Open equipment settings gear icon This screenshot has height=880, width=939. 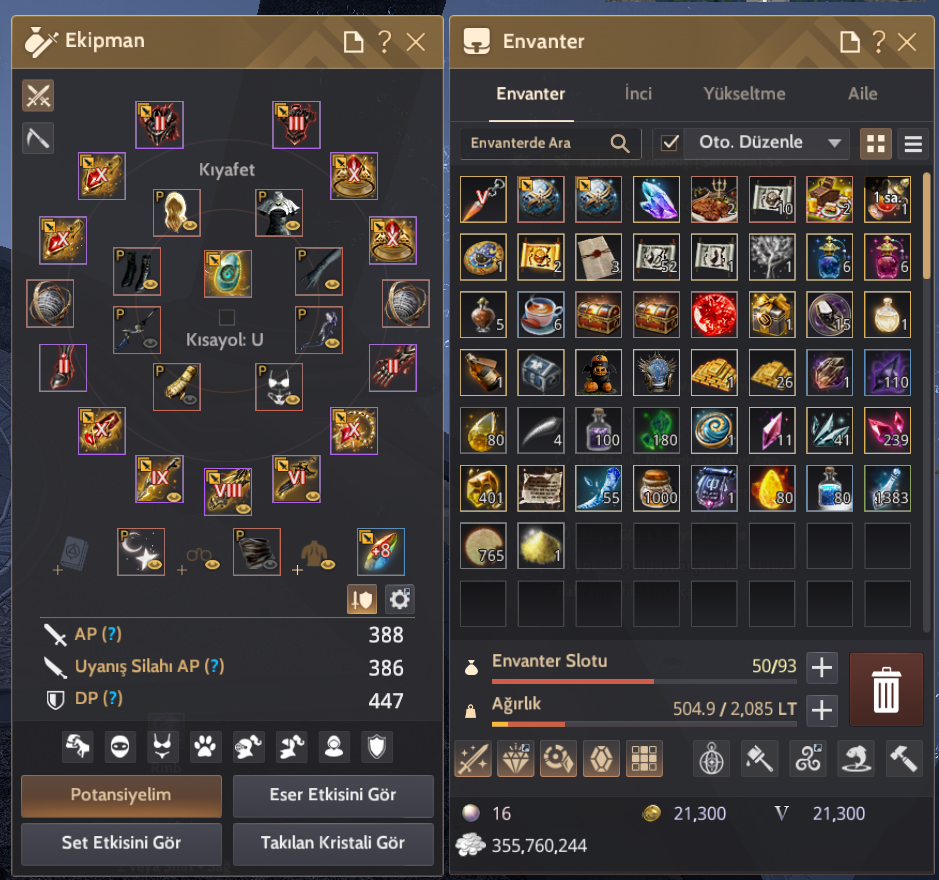point(399,598)
